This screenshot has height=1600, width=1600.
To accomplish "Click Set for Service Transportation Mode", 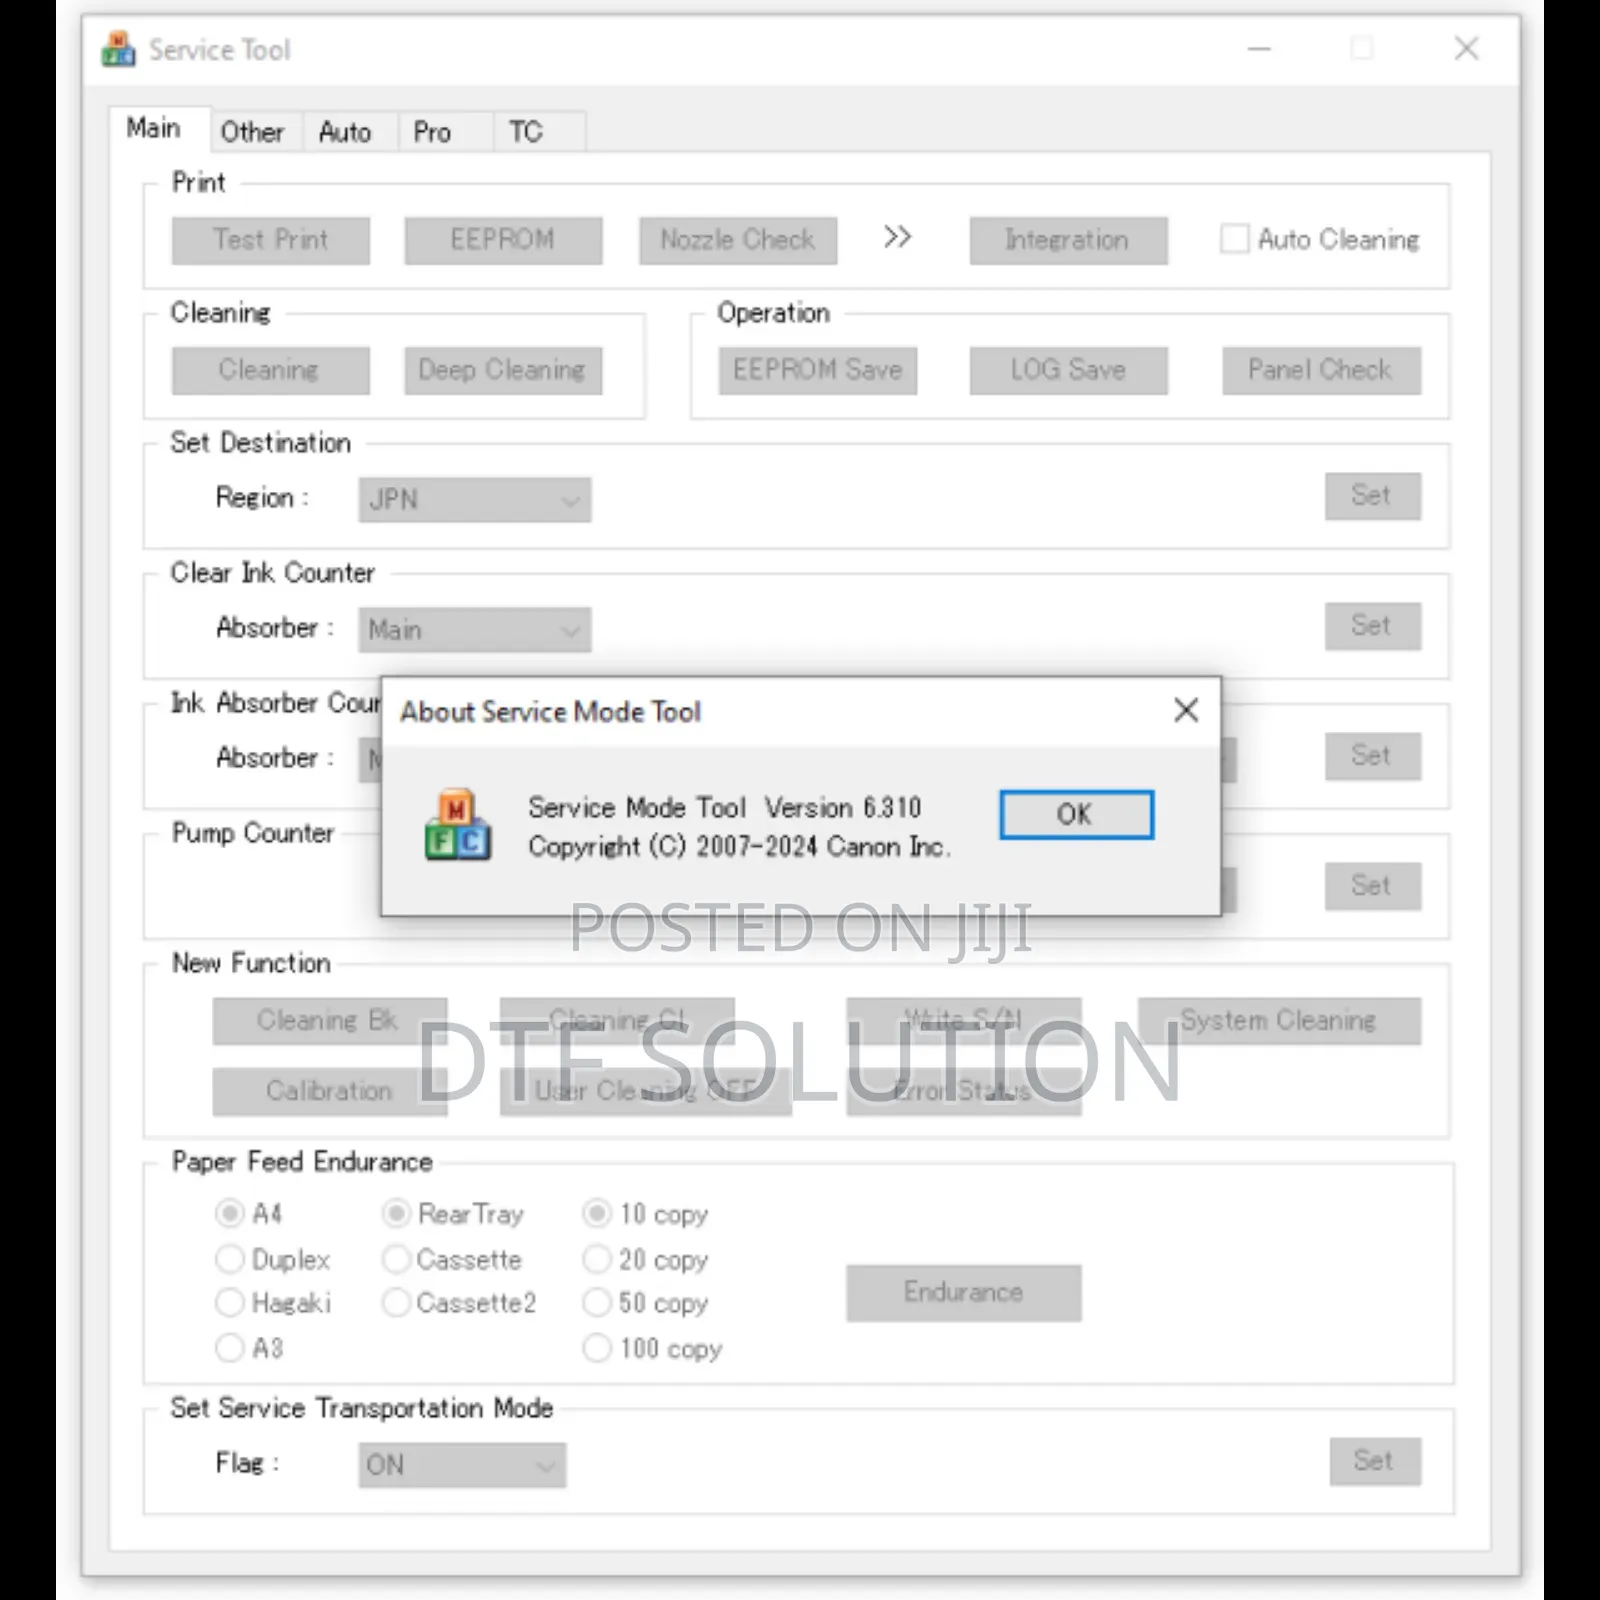I will [x=1375, y=1462].
